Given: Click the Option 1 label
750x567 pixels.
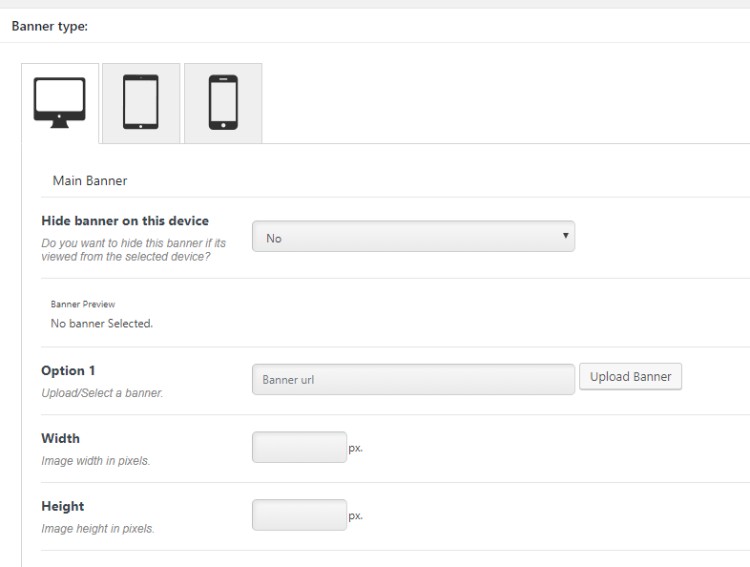Looking at the screenshot, I should pos(68,371).
